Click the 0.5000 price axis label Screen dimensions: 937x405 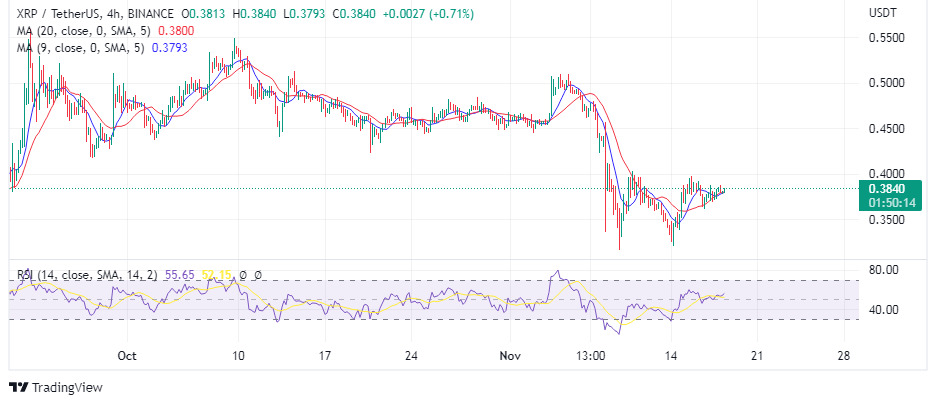(884, 83)
